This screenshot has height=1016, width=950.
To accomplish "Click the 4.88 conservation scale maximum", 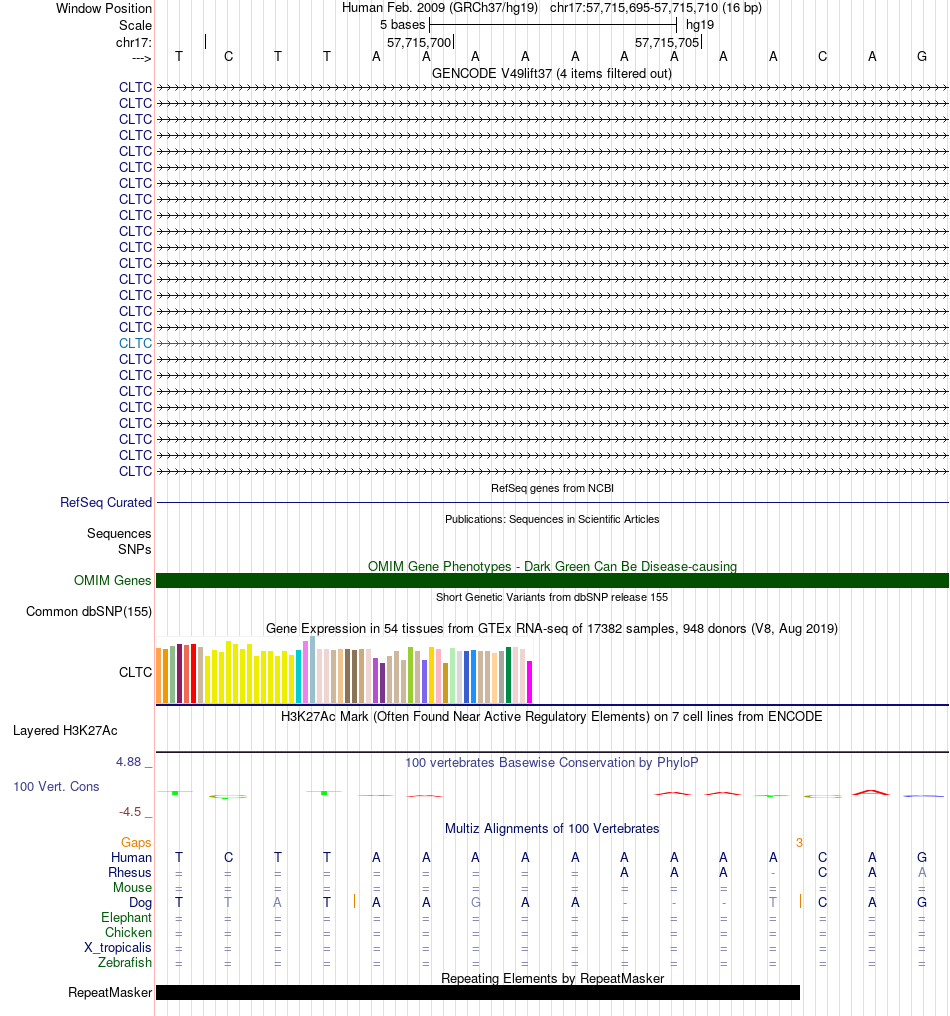I will click(128, 761).
